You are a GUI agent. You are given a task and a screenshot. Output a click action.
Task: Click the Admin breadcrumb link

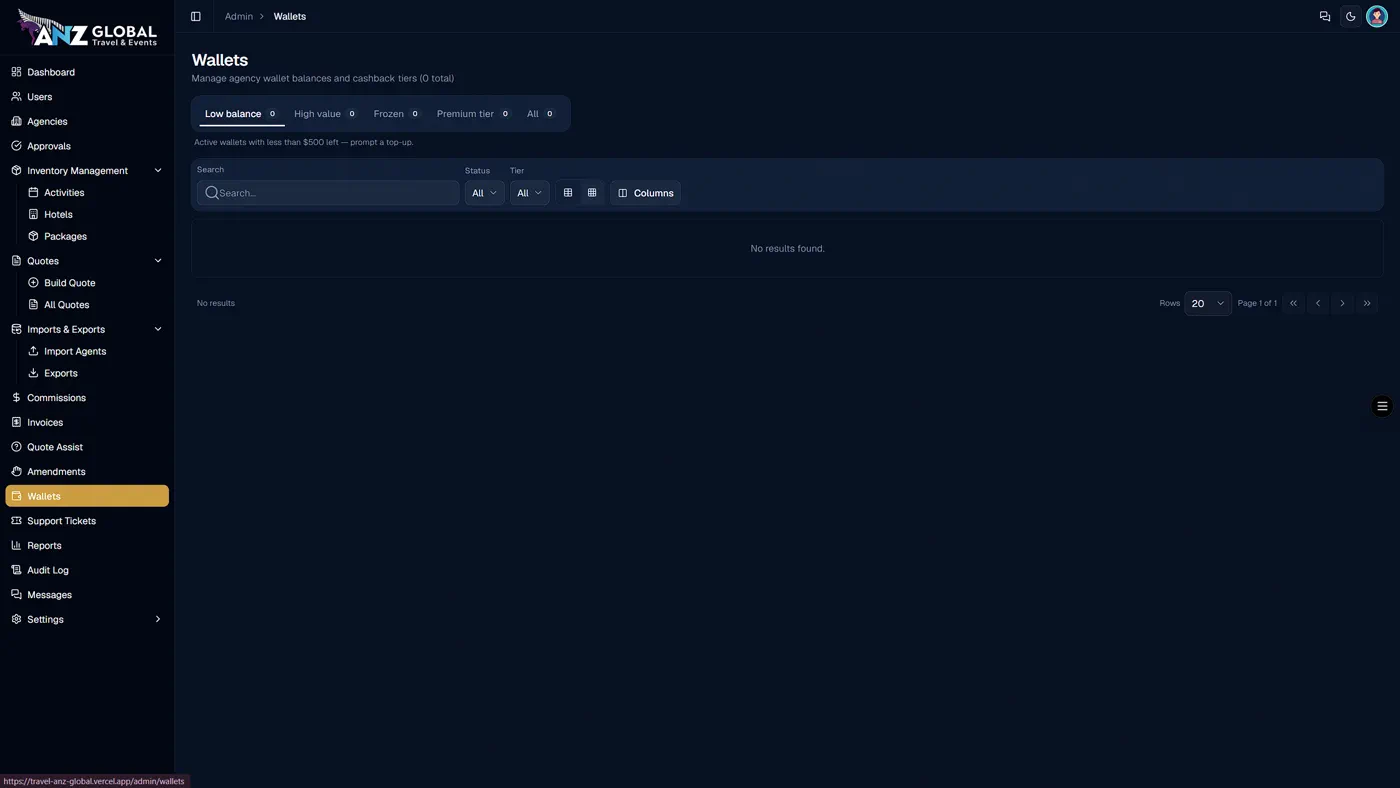tap(239, 16)
